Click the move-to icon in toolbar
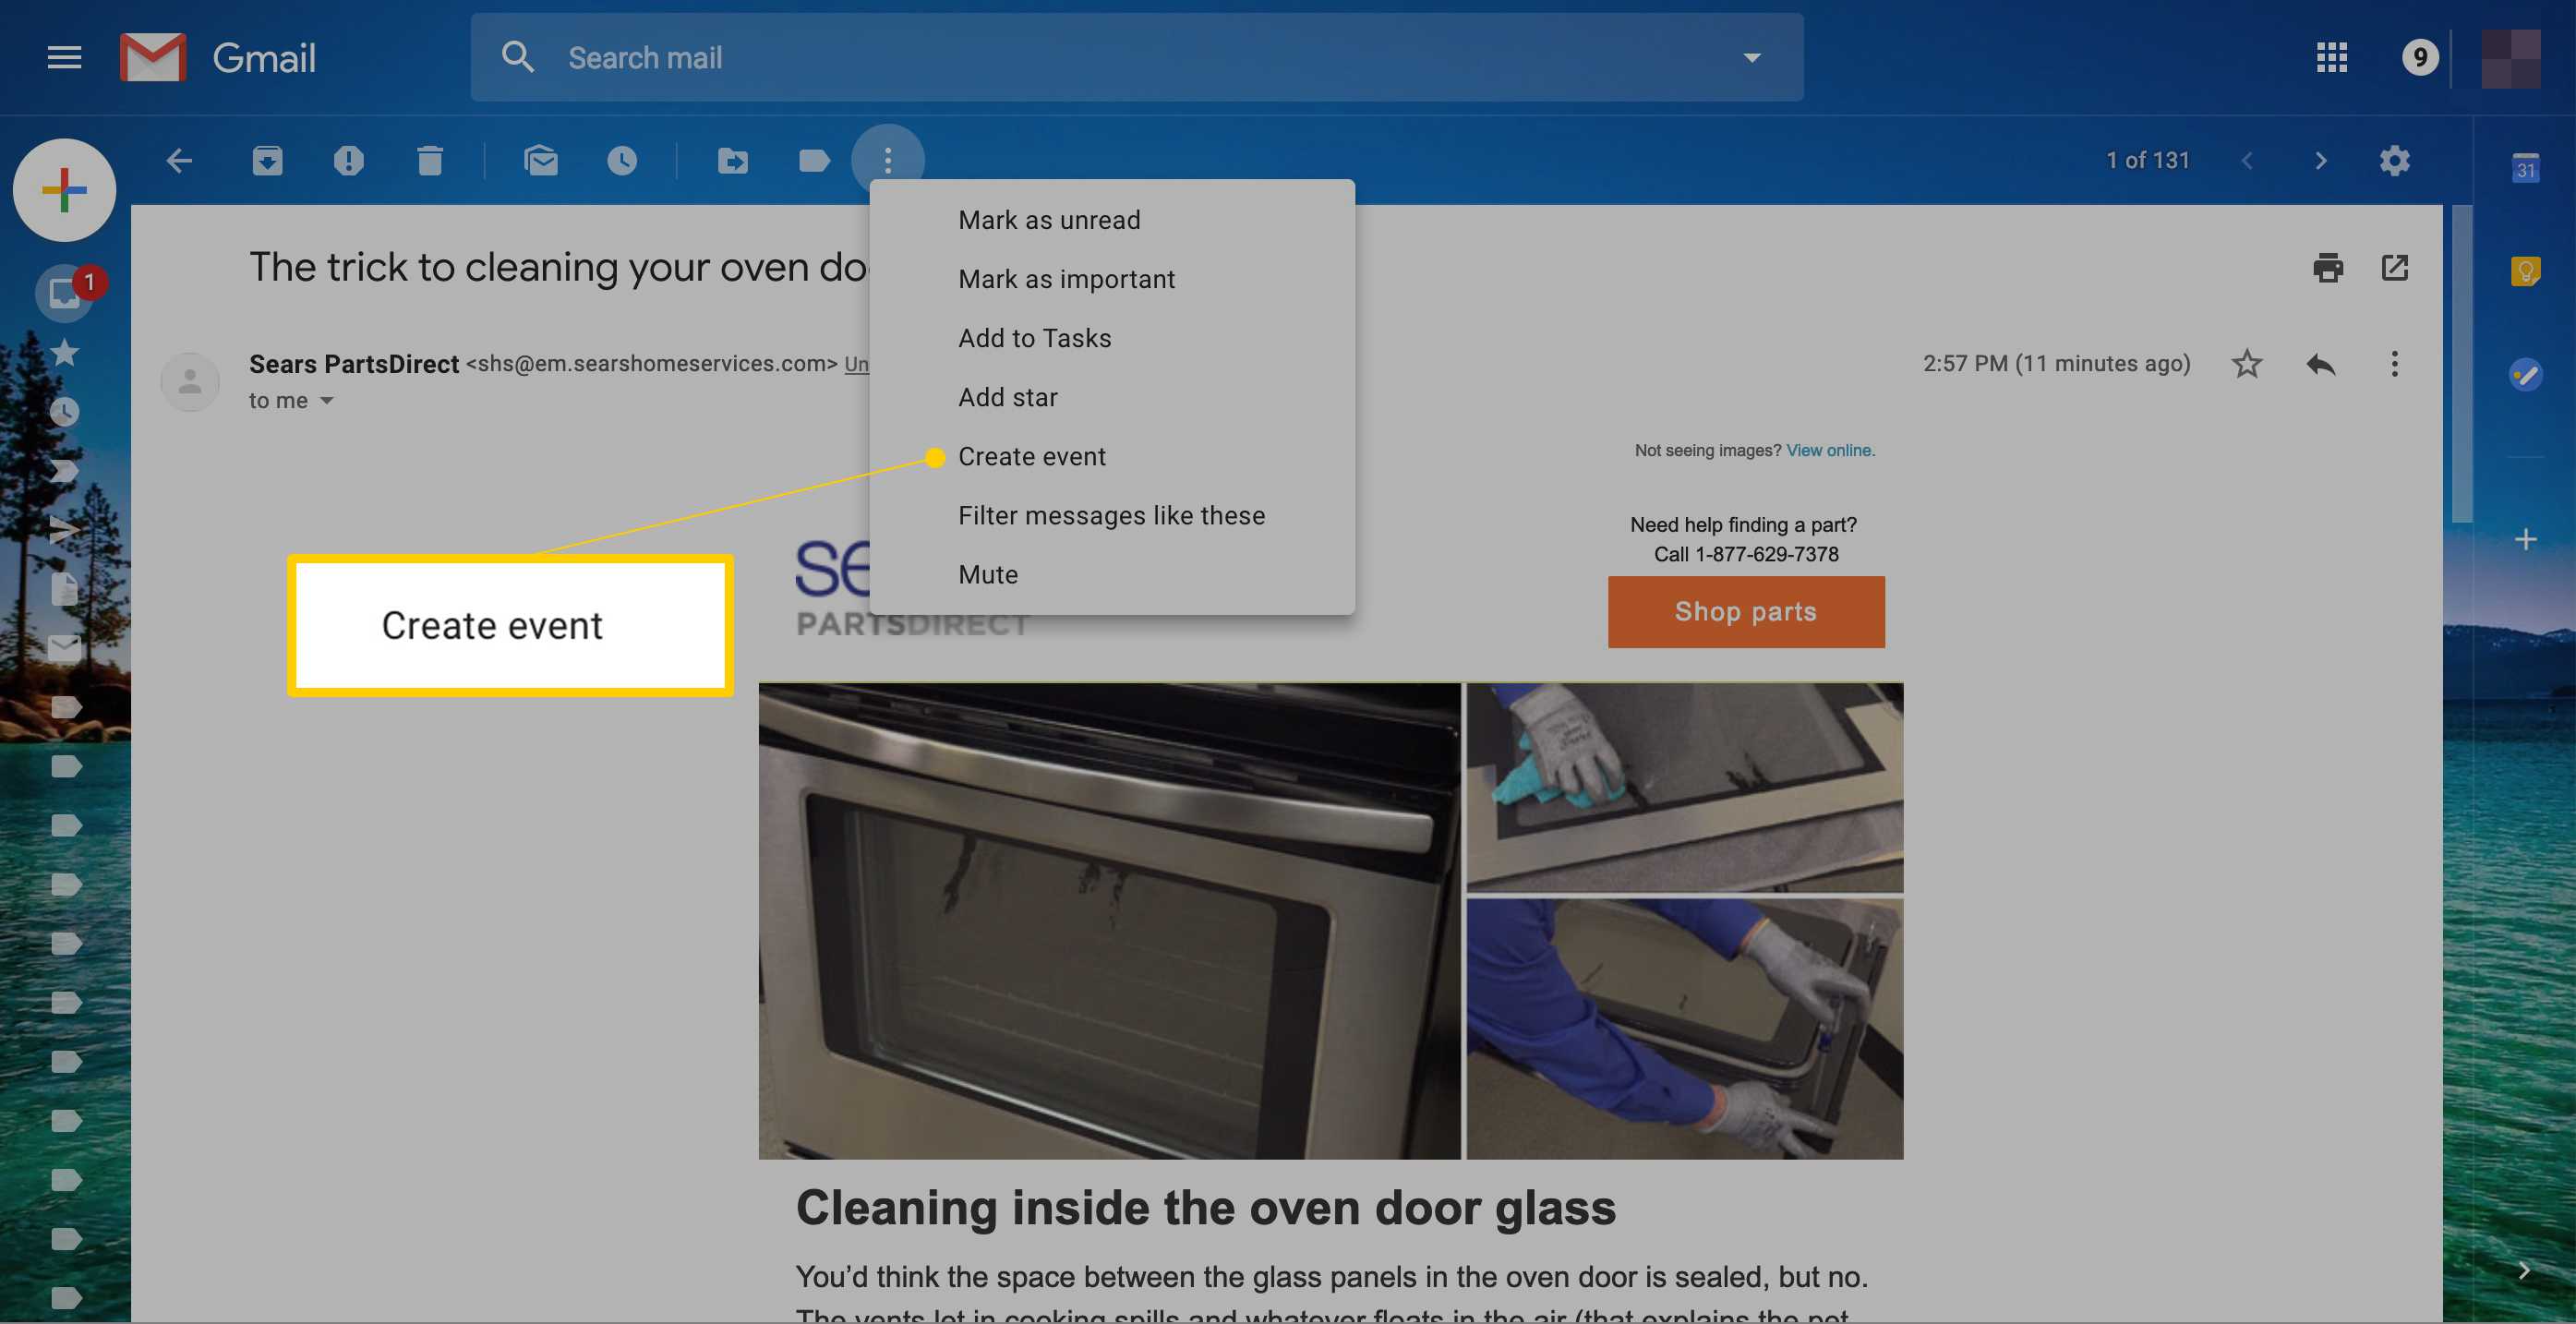The image size is (2576, 1324). pos(731,159)
